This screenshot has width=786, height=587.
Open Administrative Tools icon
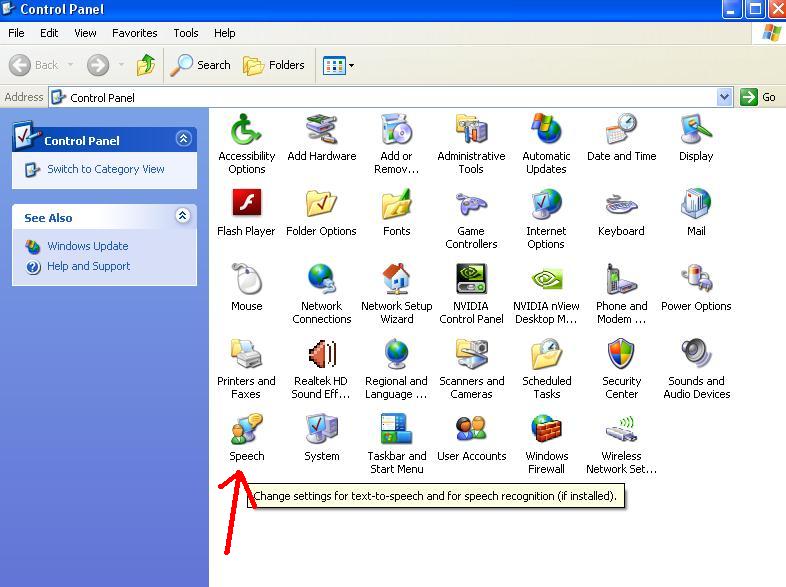pyautogui.click(x=471, y=130)
